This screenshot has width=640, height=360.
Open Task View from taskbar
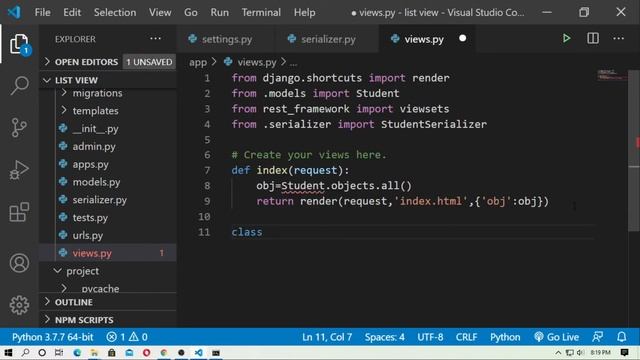[59, 353]
